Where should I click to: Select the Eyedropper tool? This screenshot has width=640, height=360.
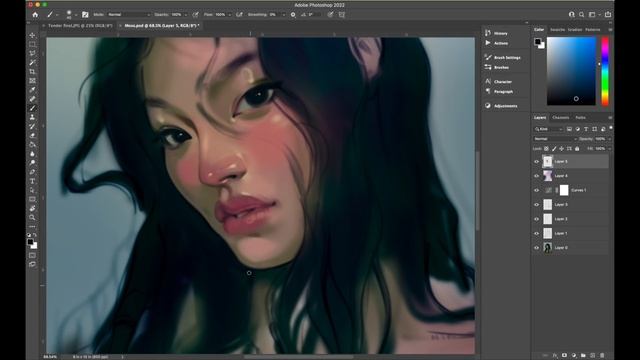(x=32, y=90)
